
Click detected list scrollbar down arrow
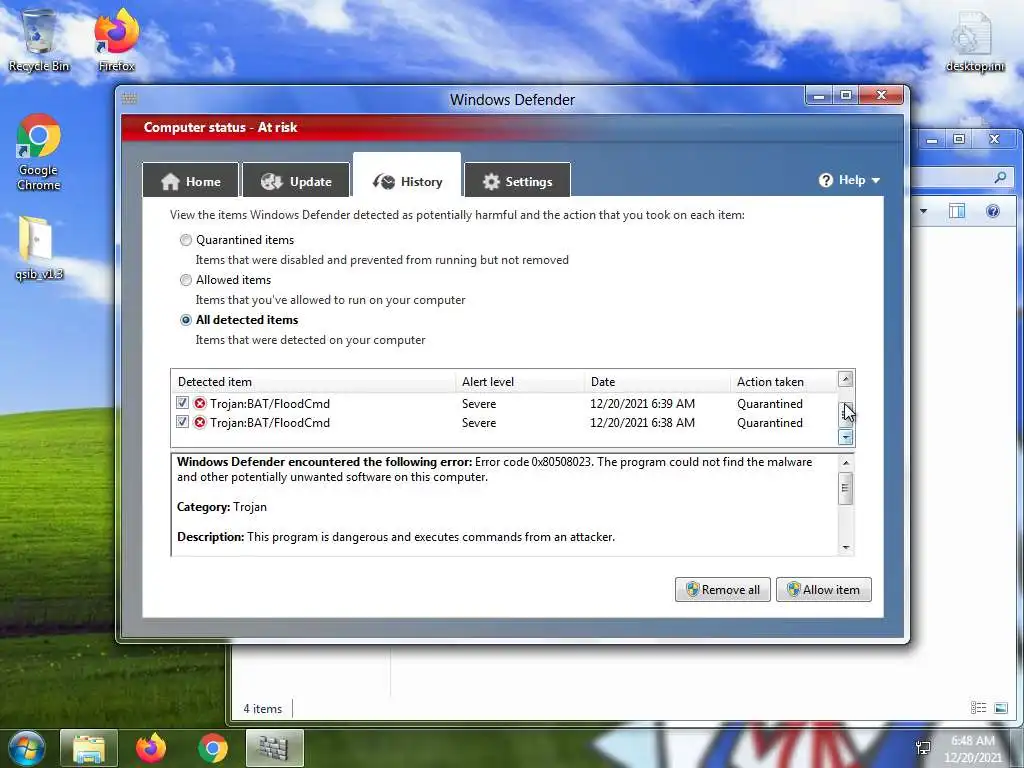tap(846, 437)
